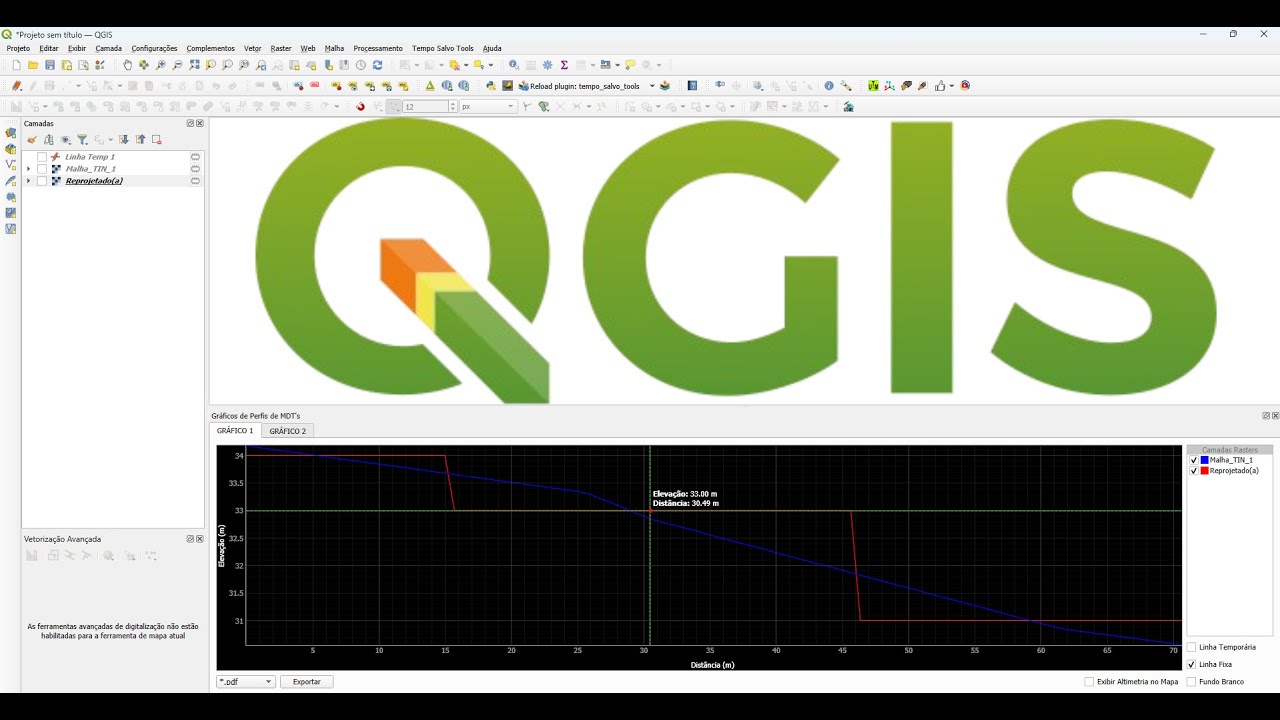
Task: Open Data Source Manager from the left sidebar
Action: point(11,132)
